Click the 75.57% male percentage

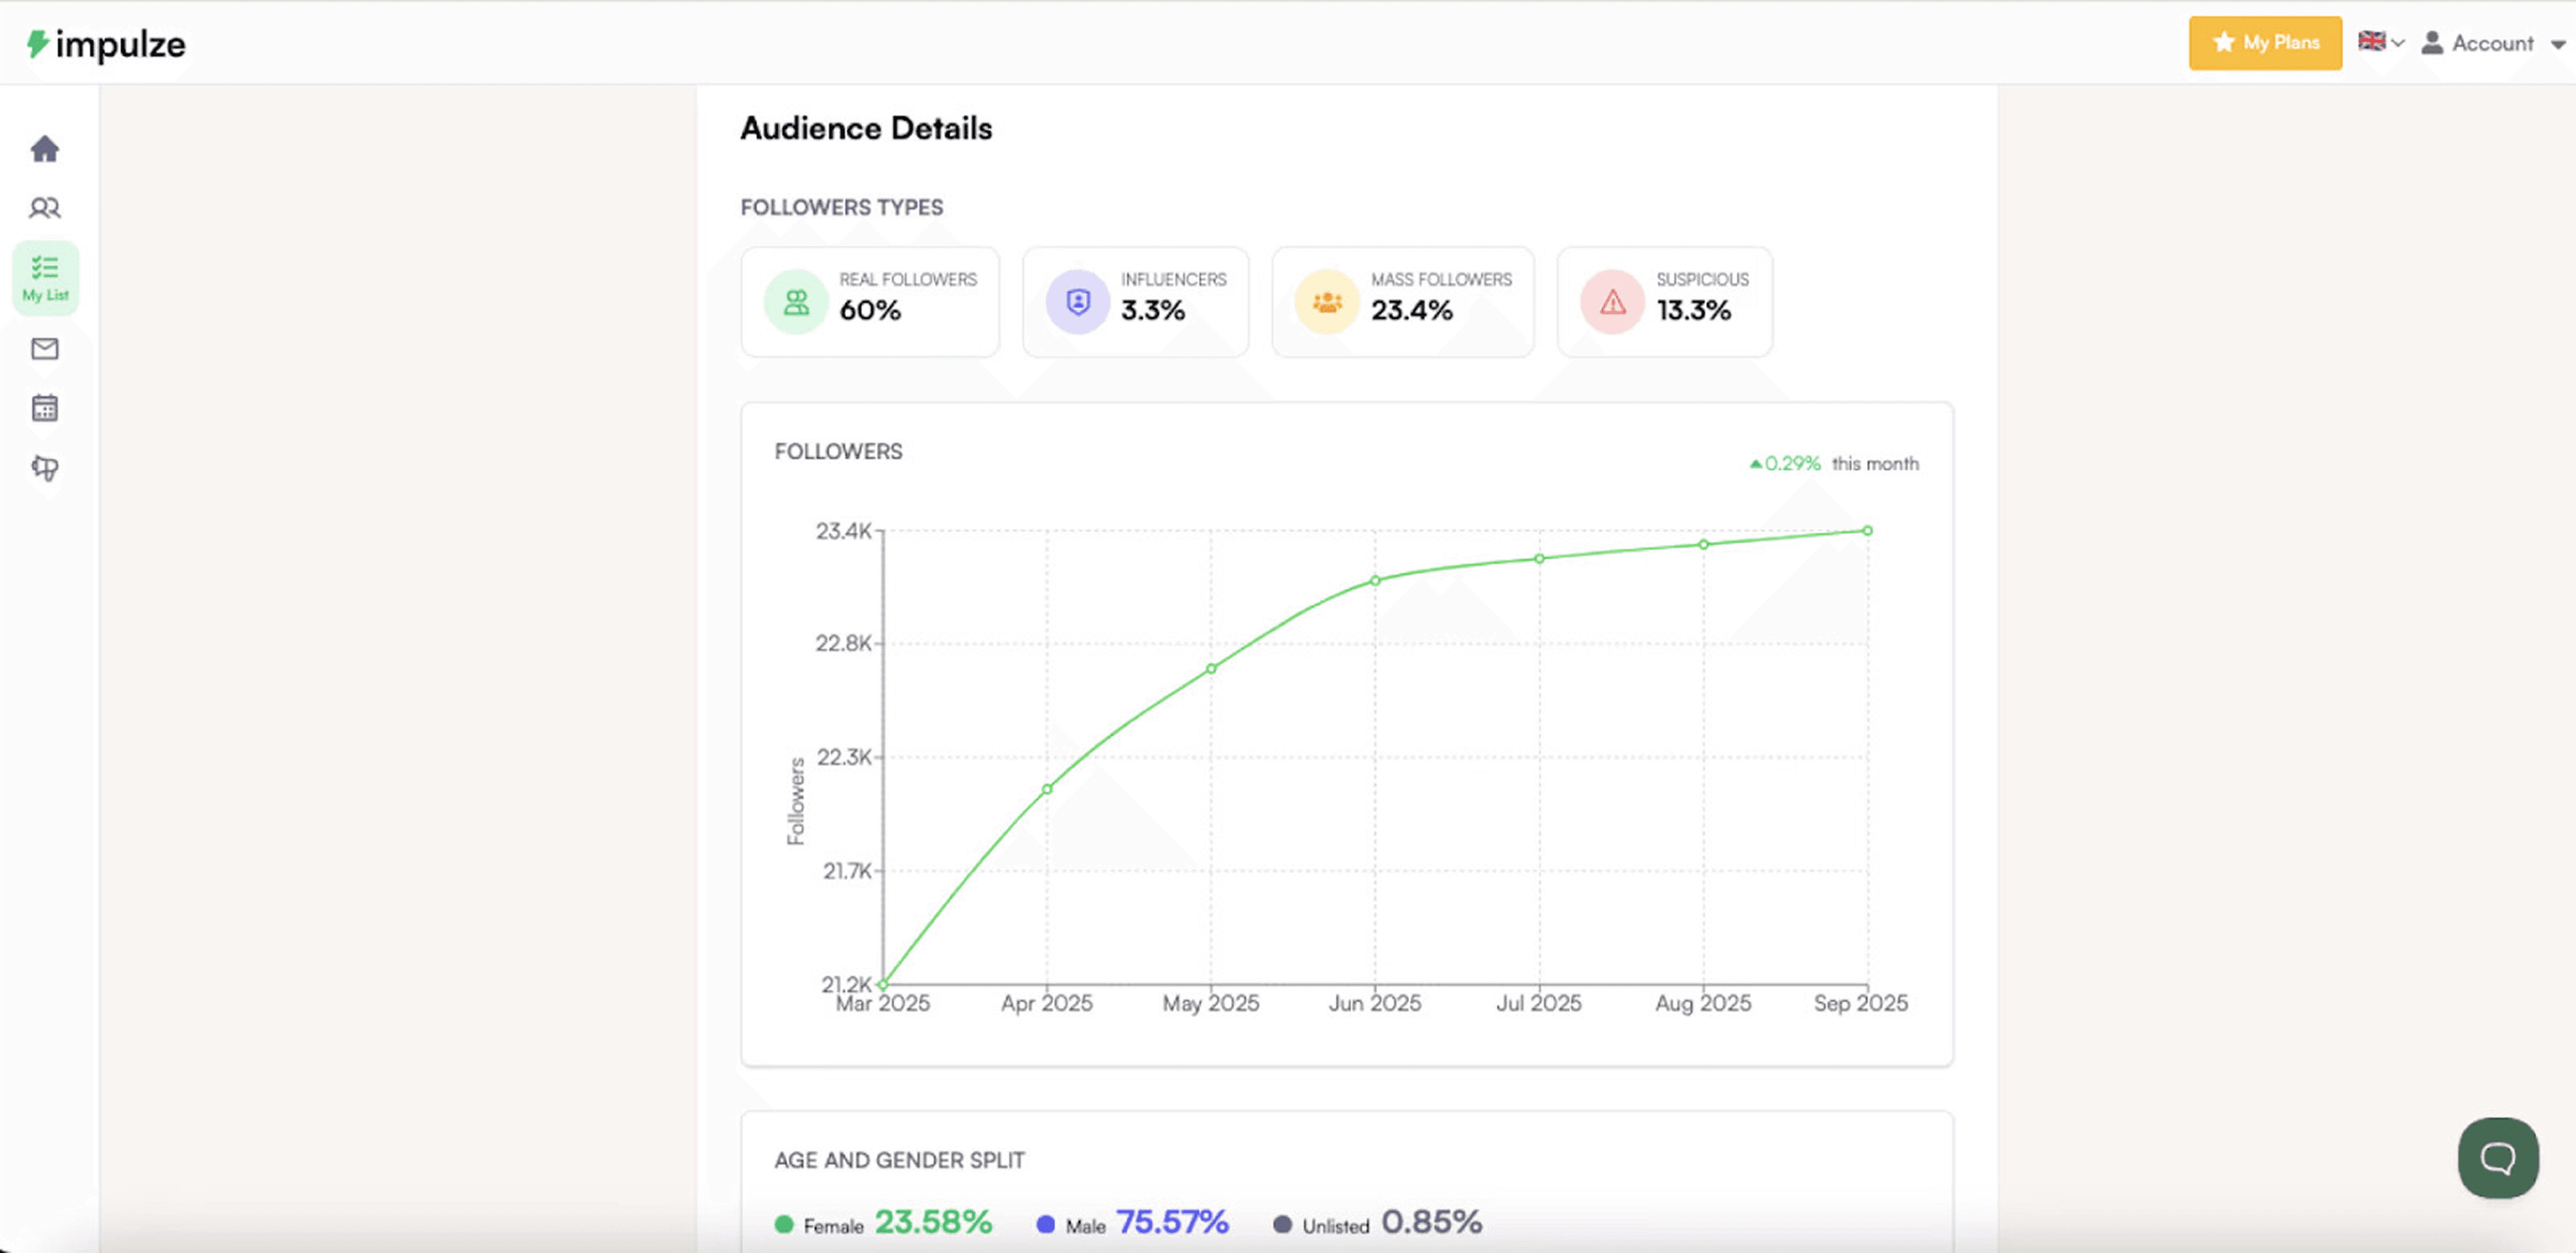point(1172,1222)
